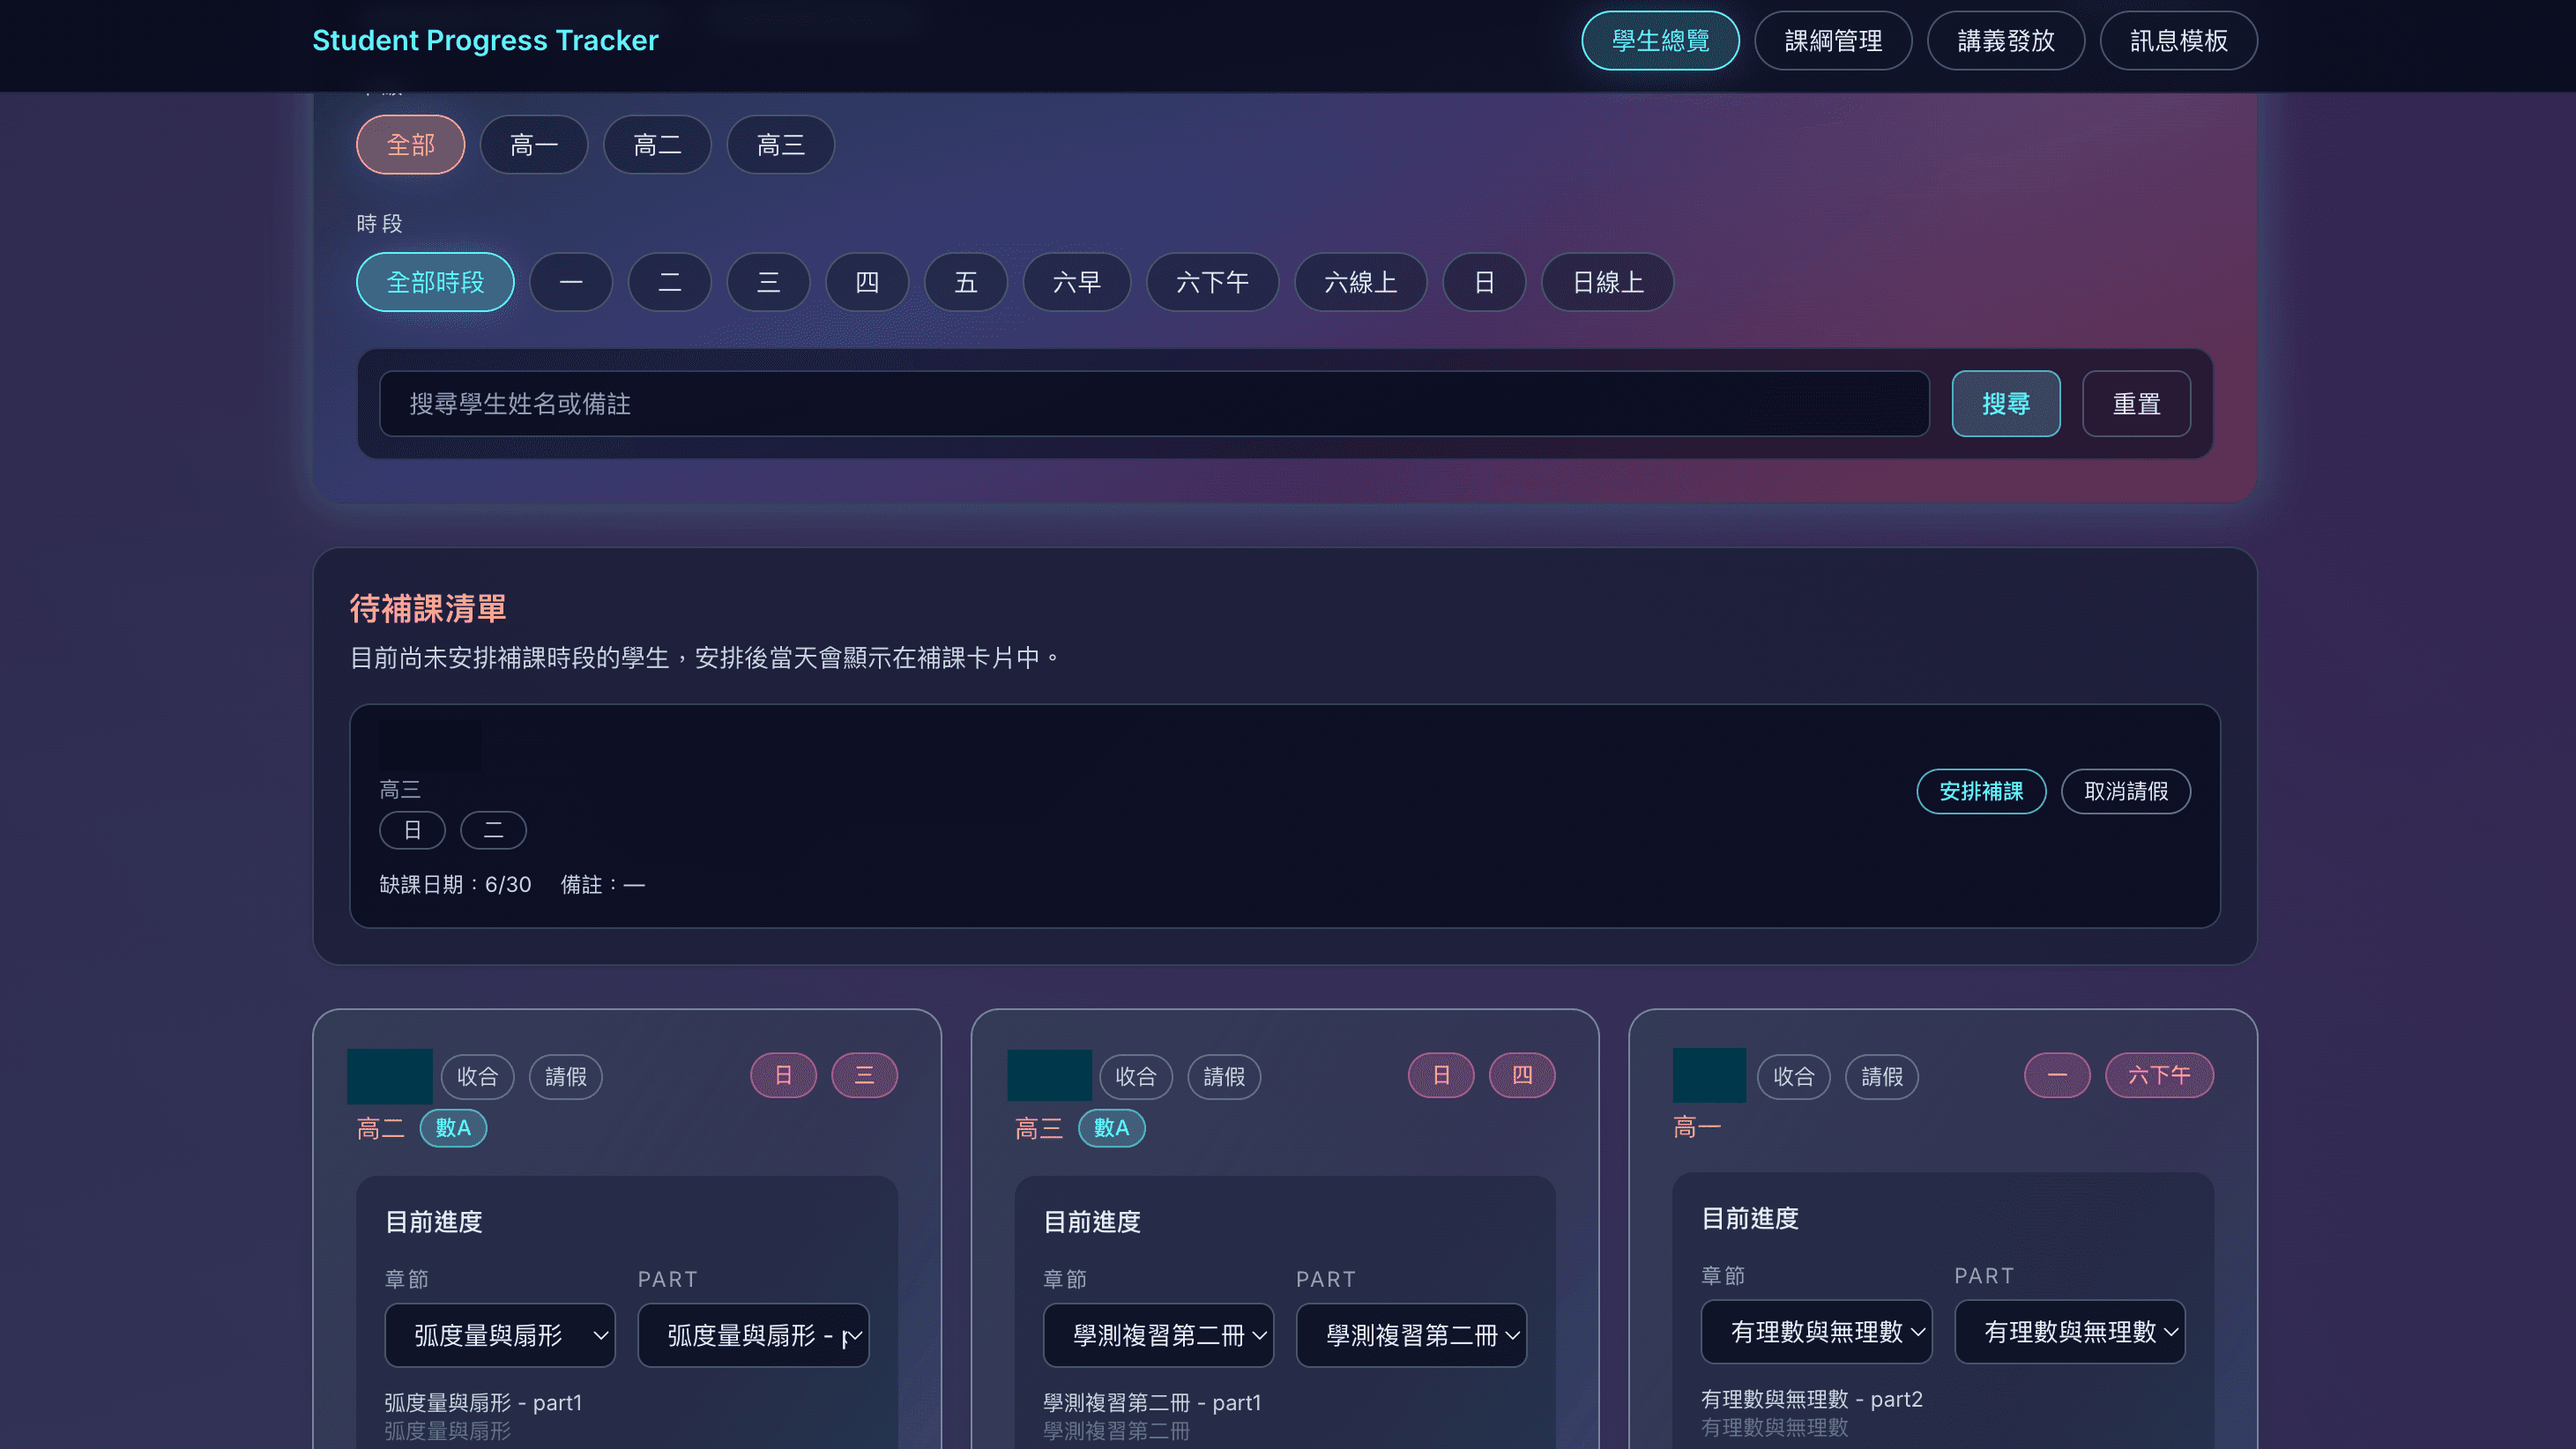The width and height of the screenshot is (2576, 1449).
Task: Collapse the 高一 student card with 收合
Action: [x=1794, y=1077]
